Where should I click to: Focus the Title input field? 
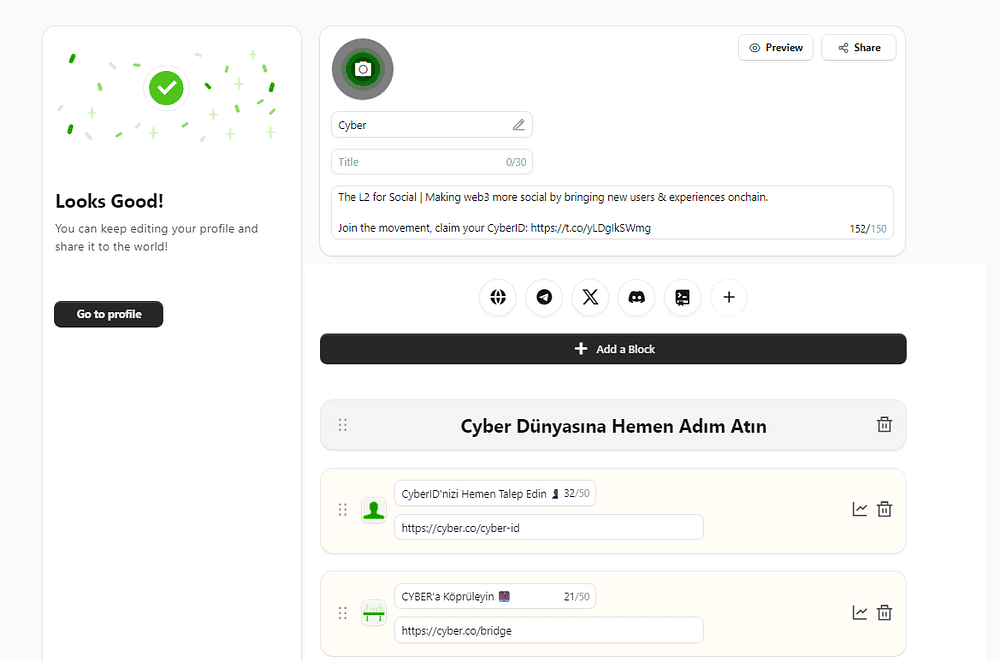[432, 162]
